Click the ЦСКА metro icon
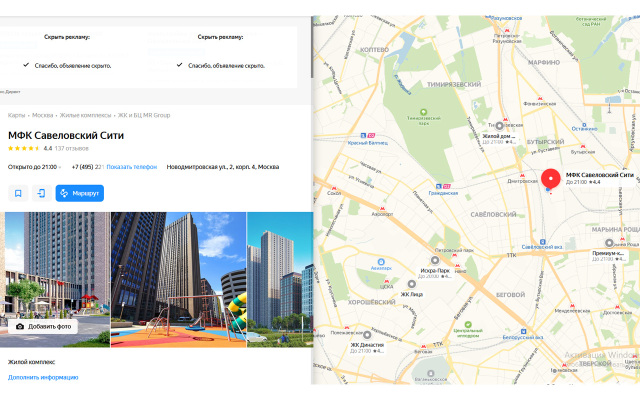Image resolution: width=640 pixels, height=400 pixels. [386, 281]
